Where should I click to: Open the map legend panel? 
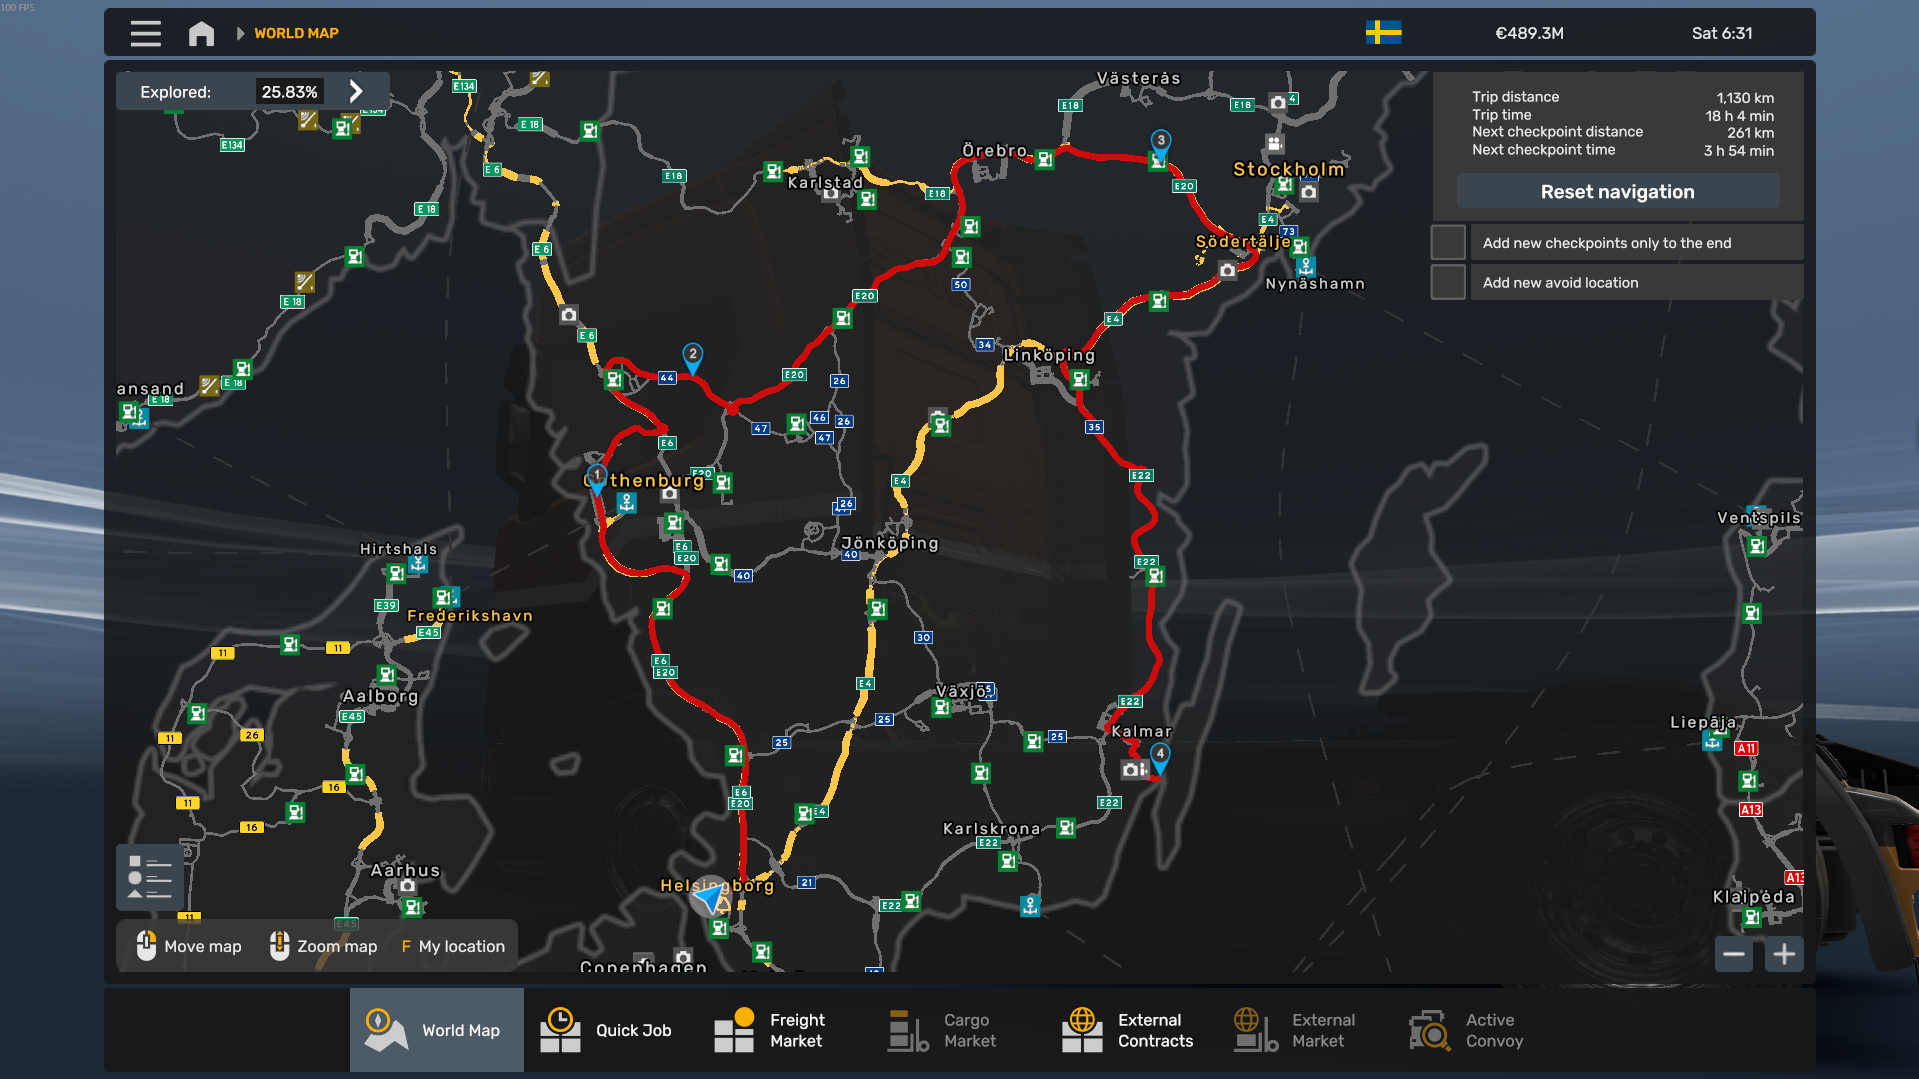coord(149,877)
